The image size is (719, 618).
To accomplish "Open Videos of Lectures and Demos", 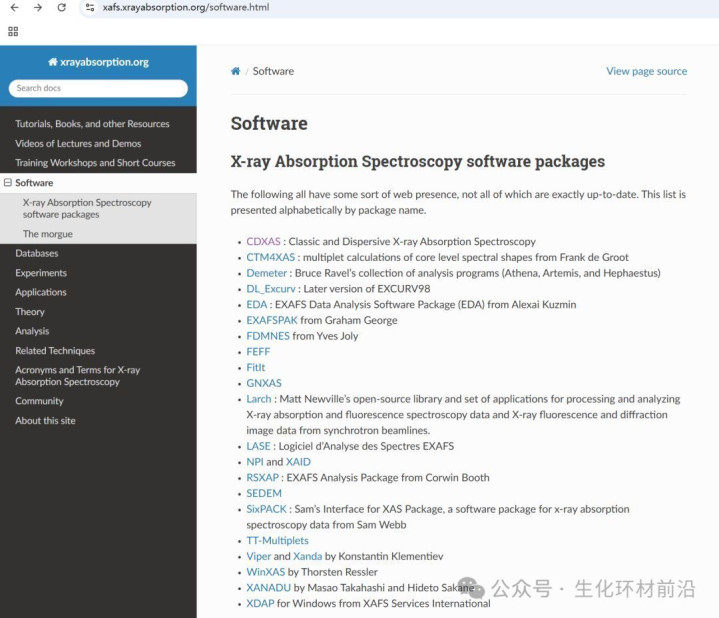I will tap(78, 143).
